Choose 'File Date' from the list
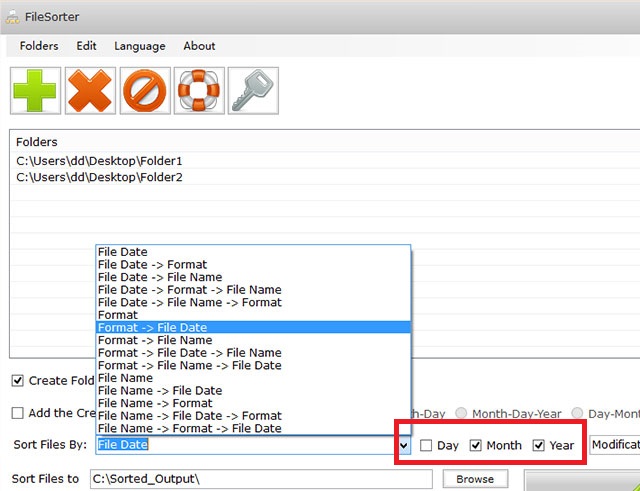Viewport: 640px width, 491px height. 253,252
